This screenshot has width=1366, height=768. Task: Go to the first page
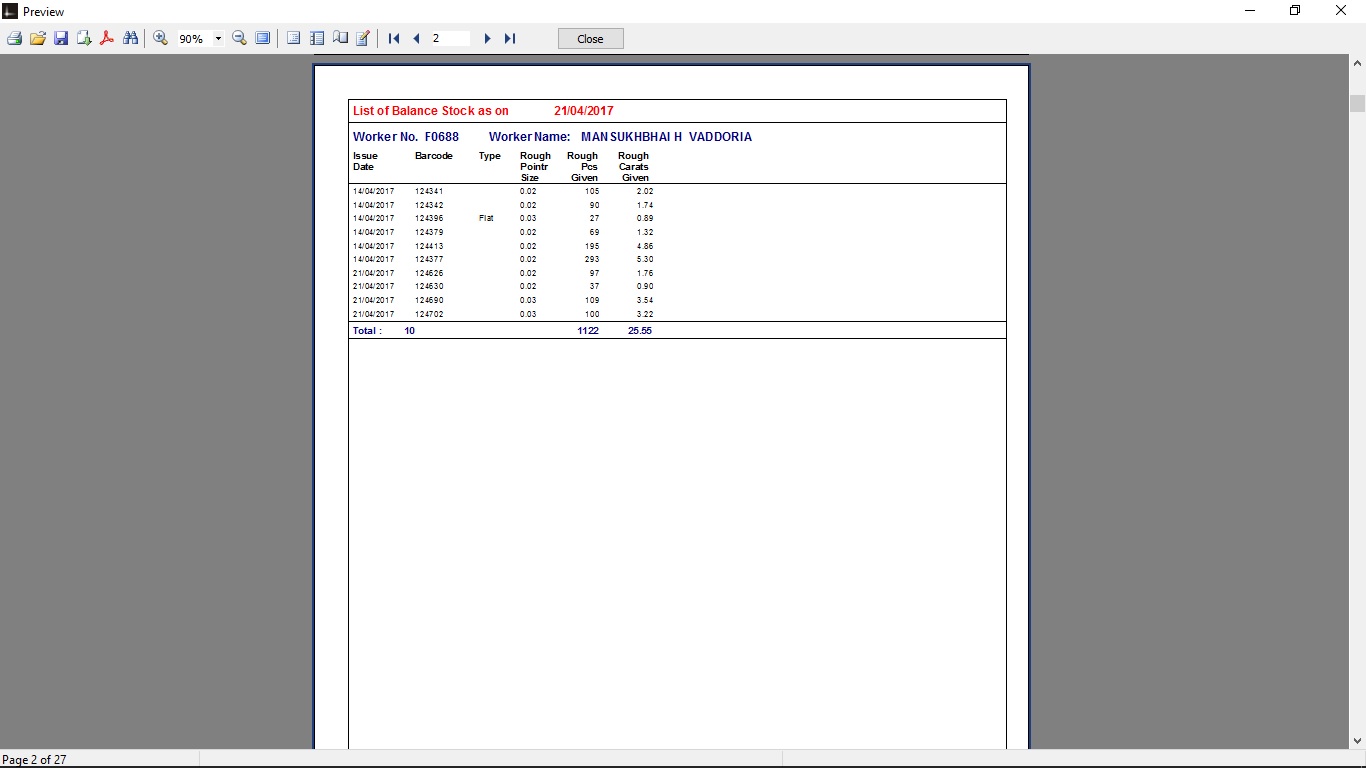pos(394,38)
